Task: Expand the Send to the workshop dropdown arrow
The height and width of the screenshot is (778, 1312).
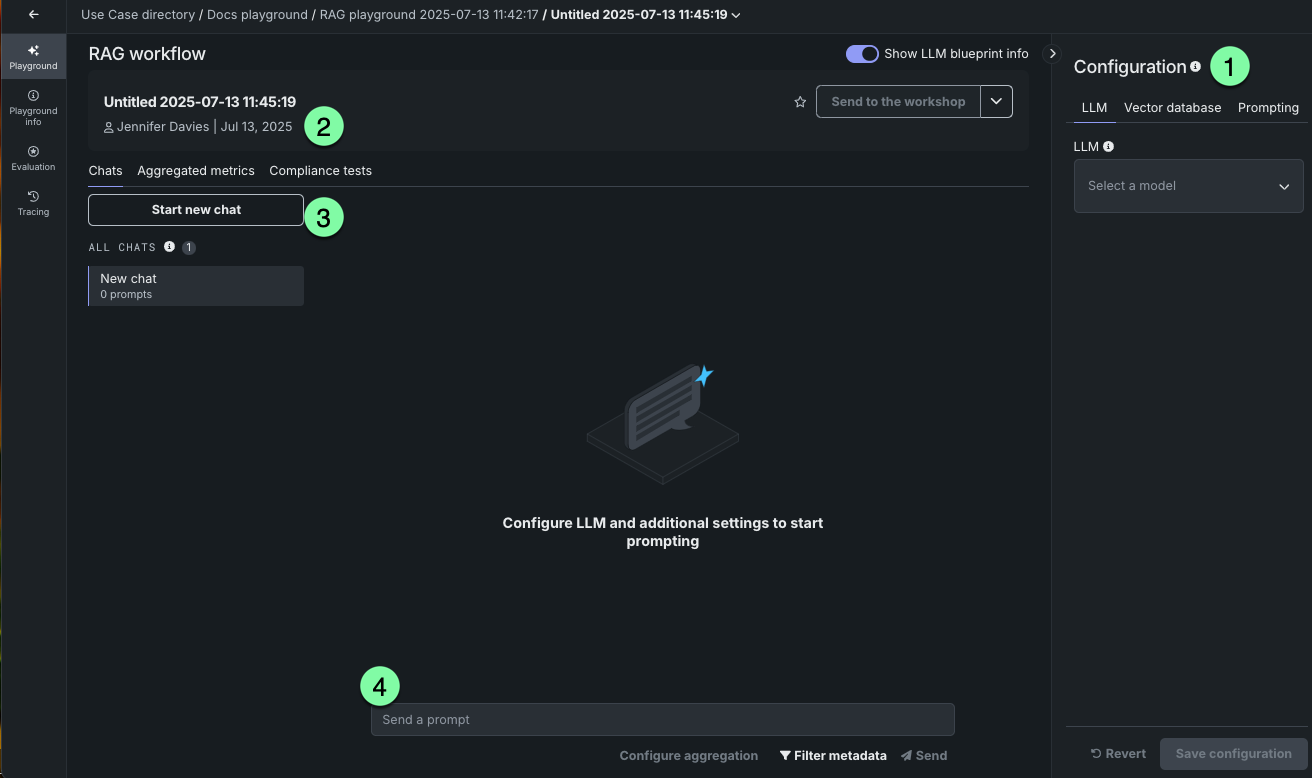Action: [x=996, y=102]
